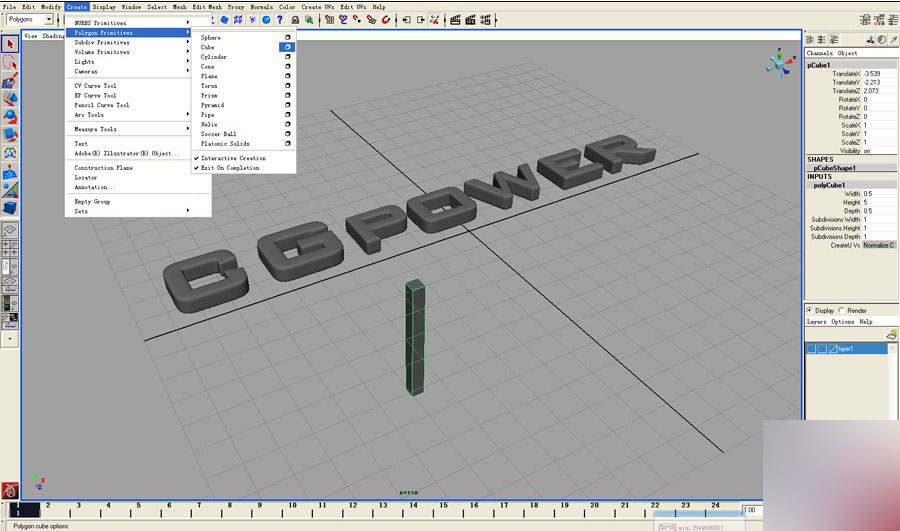Activate the Lasso select tool
Viewport: 900px width, 531px height.
coord(10,62)
